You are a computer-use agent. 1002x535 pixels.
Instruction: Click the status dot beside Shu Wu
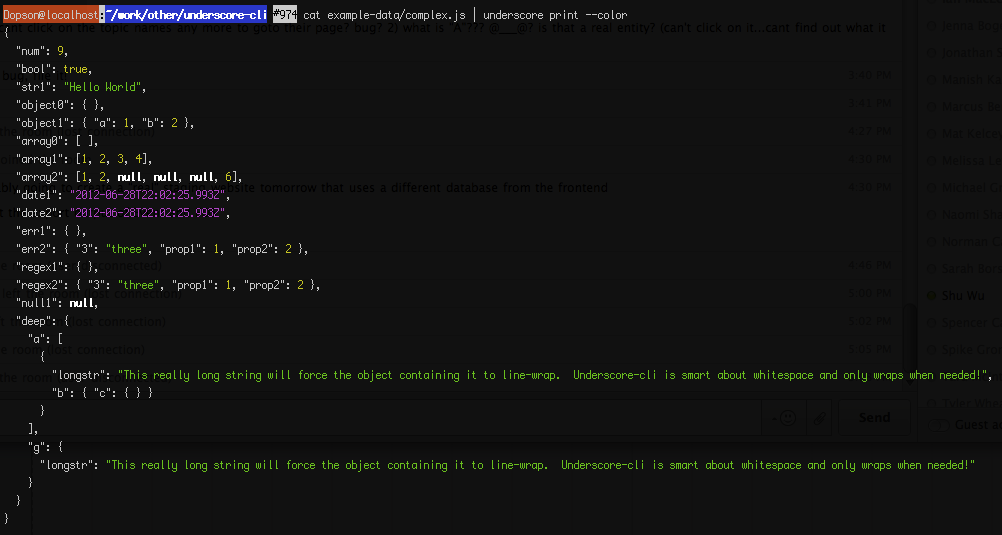[x=931, y=295]
